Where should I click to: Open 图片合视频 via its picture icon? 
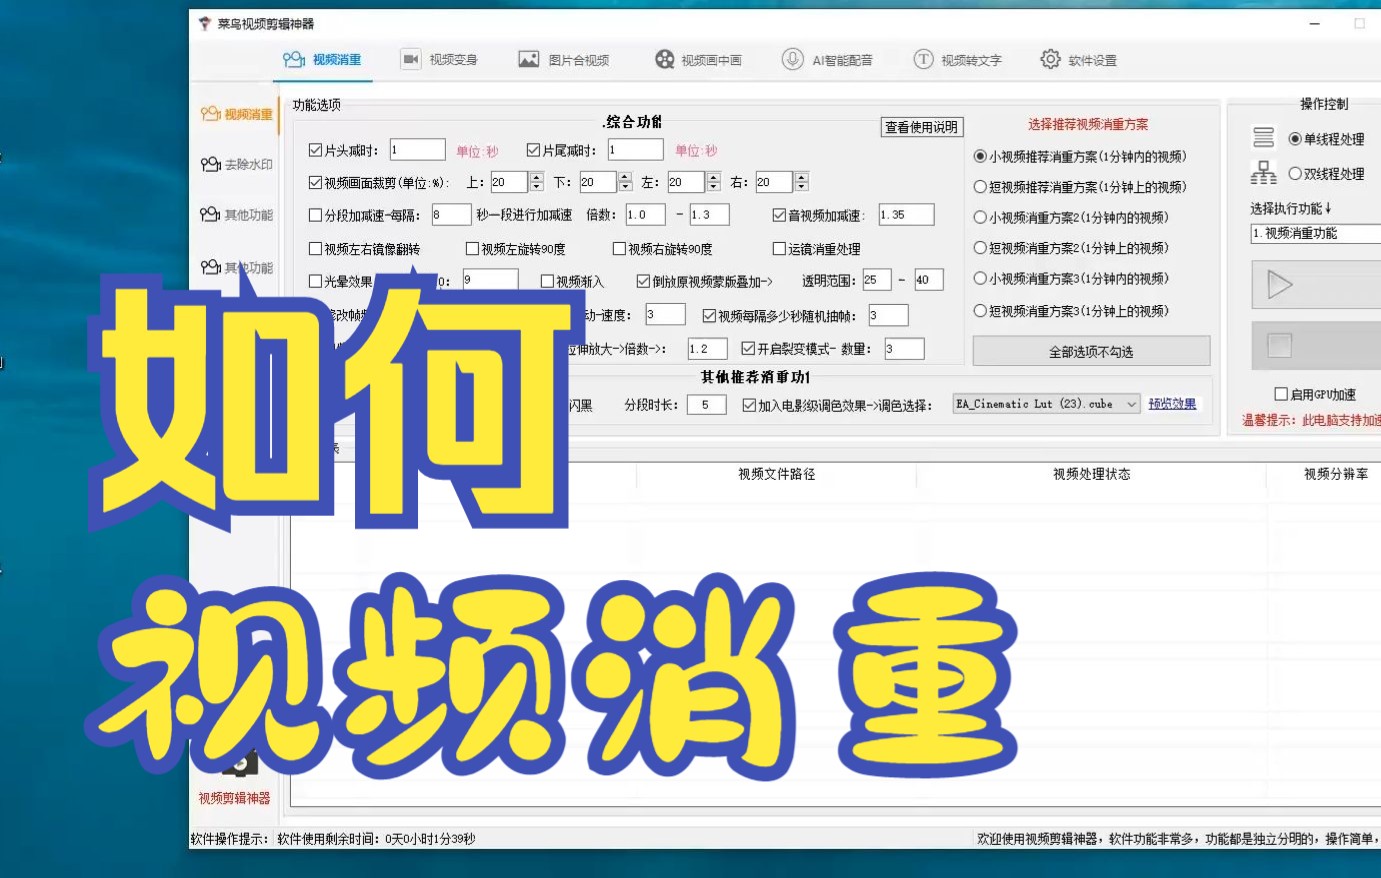[x=527, y=59]
